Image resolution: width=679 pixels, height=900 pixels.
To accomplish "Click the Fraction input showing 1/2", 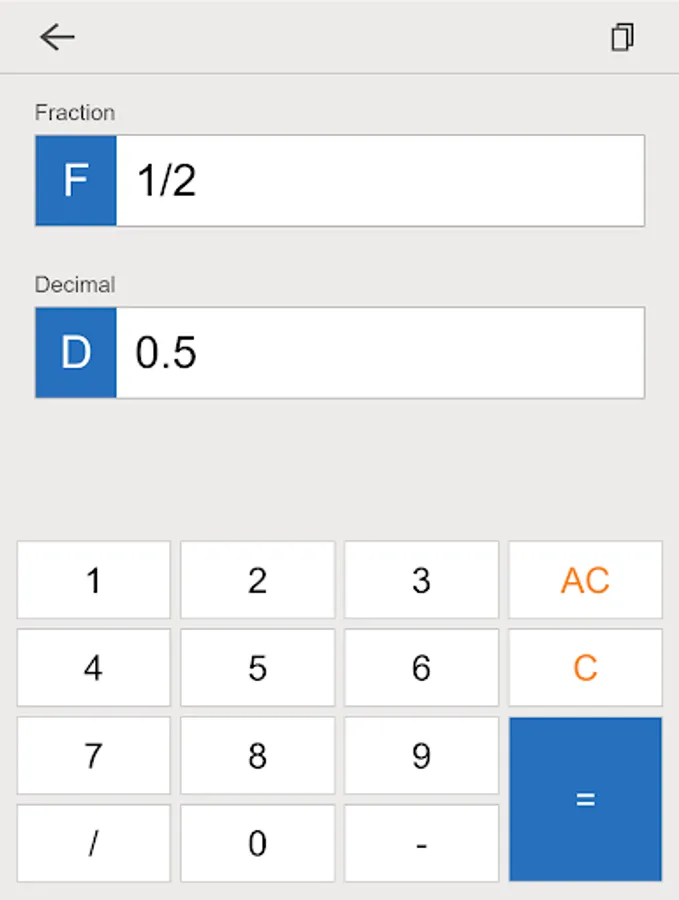I will 380,181.
